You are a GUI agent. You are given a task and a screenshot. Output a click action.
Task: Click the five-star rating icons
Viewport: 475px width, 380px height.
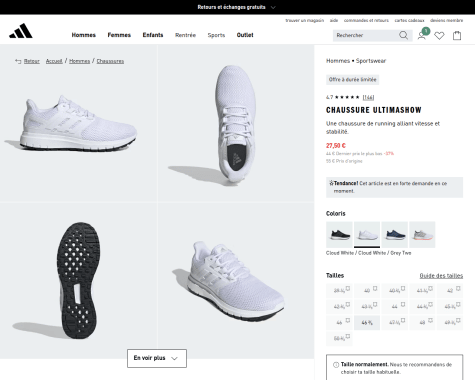(347, 97)
